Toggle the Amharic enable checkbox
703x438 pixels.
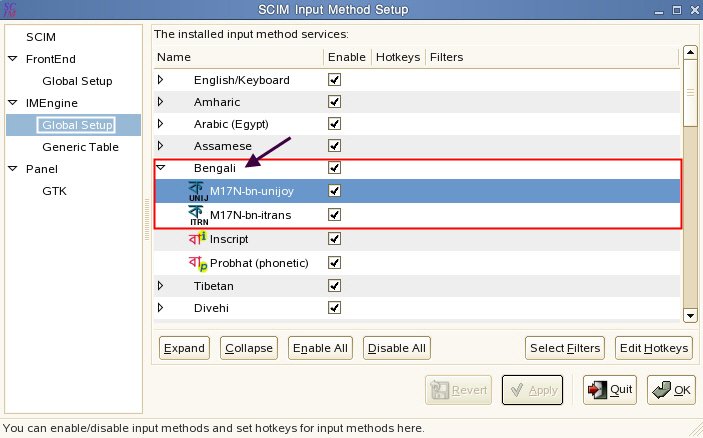click(334, 102)
